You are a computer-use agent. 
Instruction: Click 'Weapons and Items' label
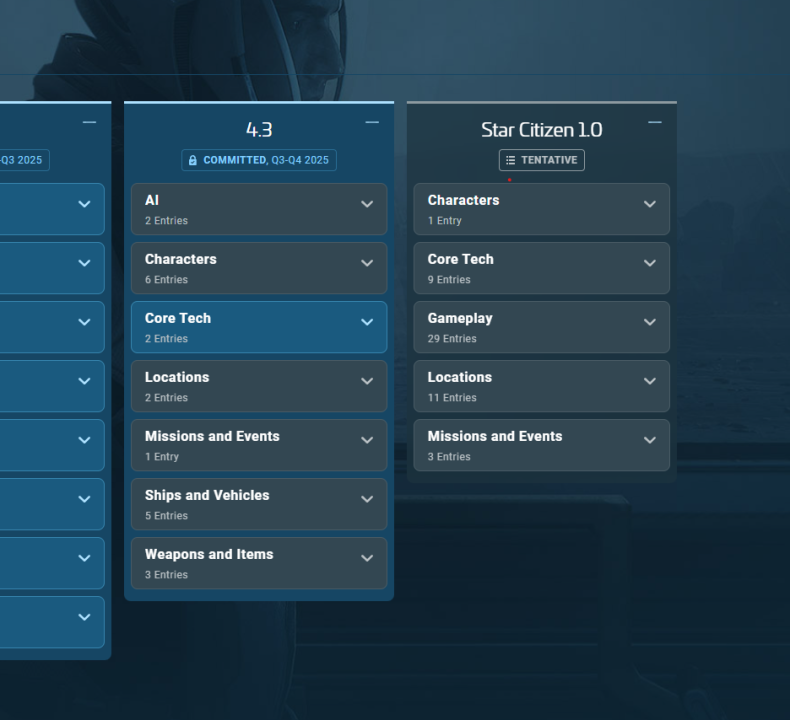tap(209, 554)
